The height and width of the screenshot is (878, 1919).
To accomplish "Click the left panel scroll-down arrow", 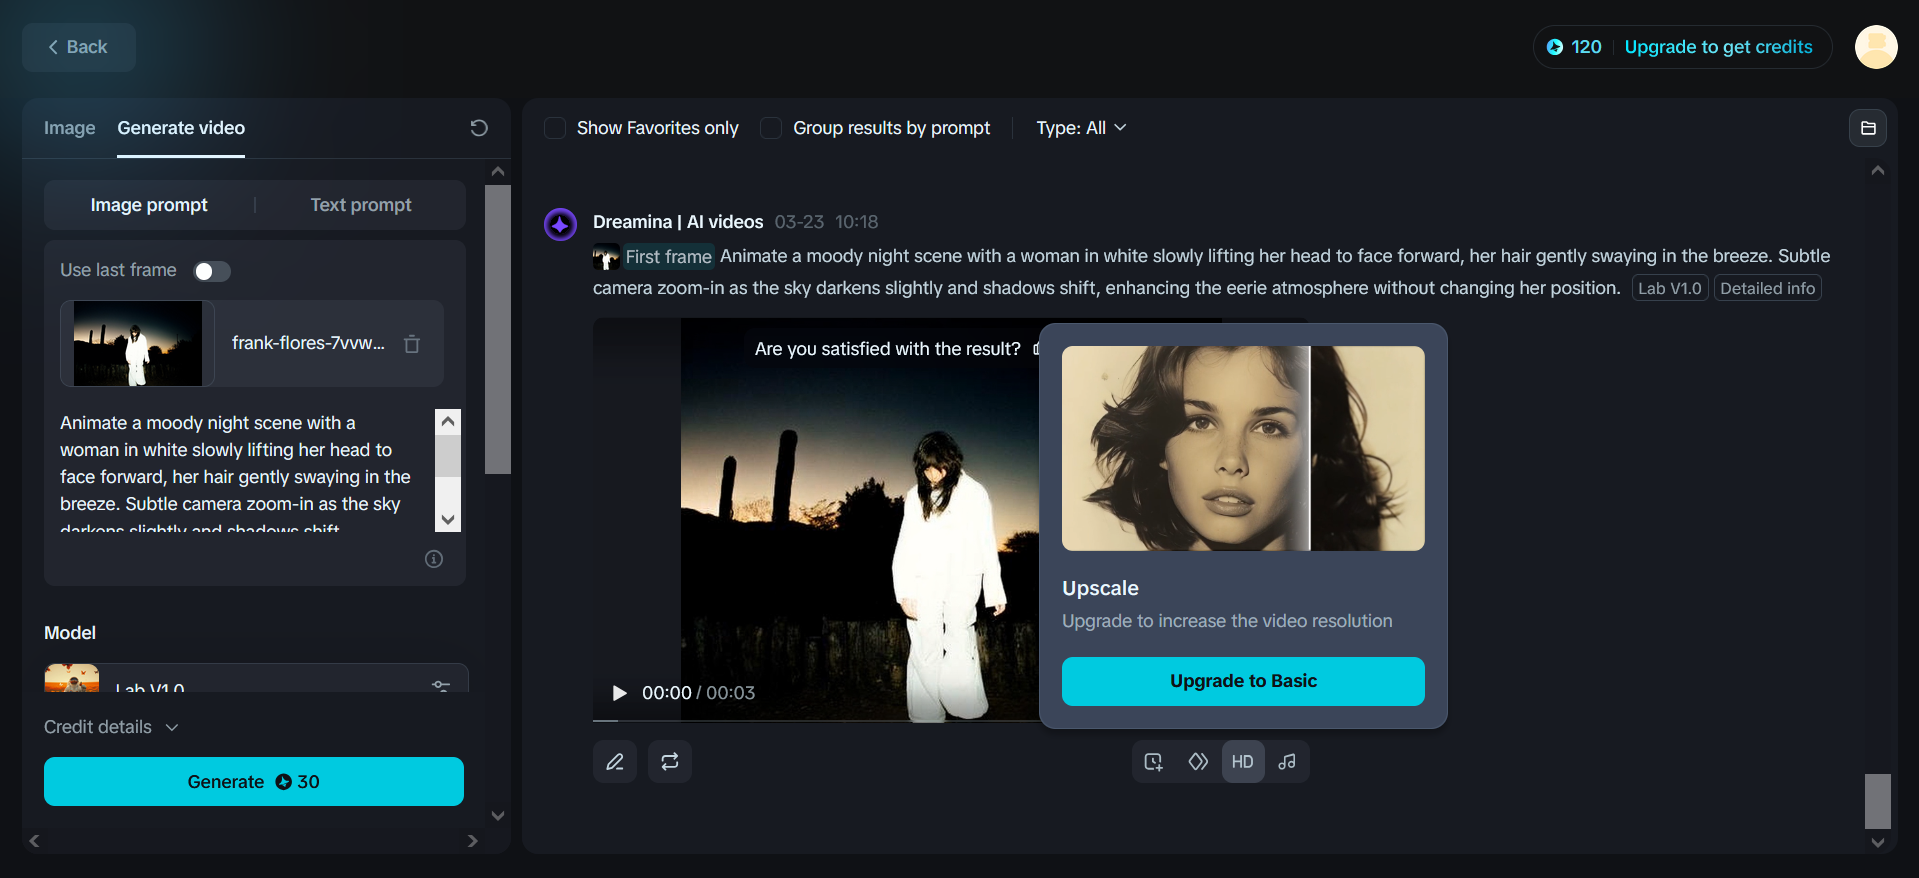I will [498, 816].
